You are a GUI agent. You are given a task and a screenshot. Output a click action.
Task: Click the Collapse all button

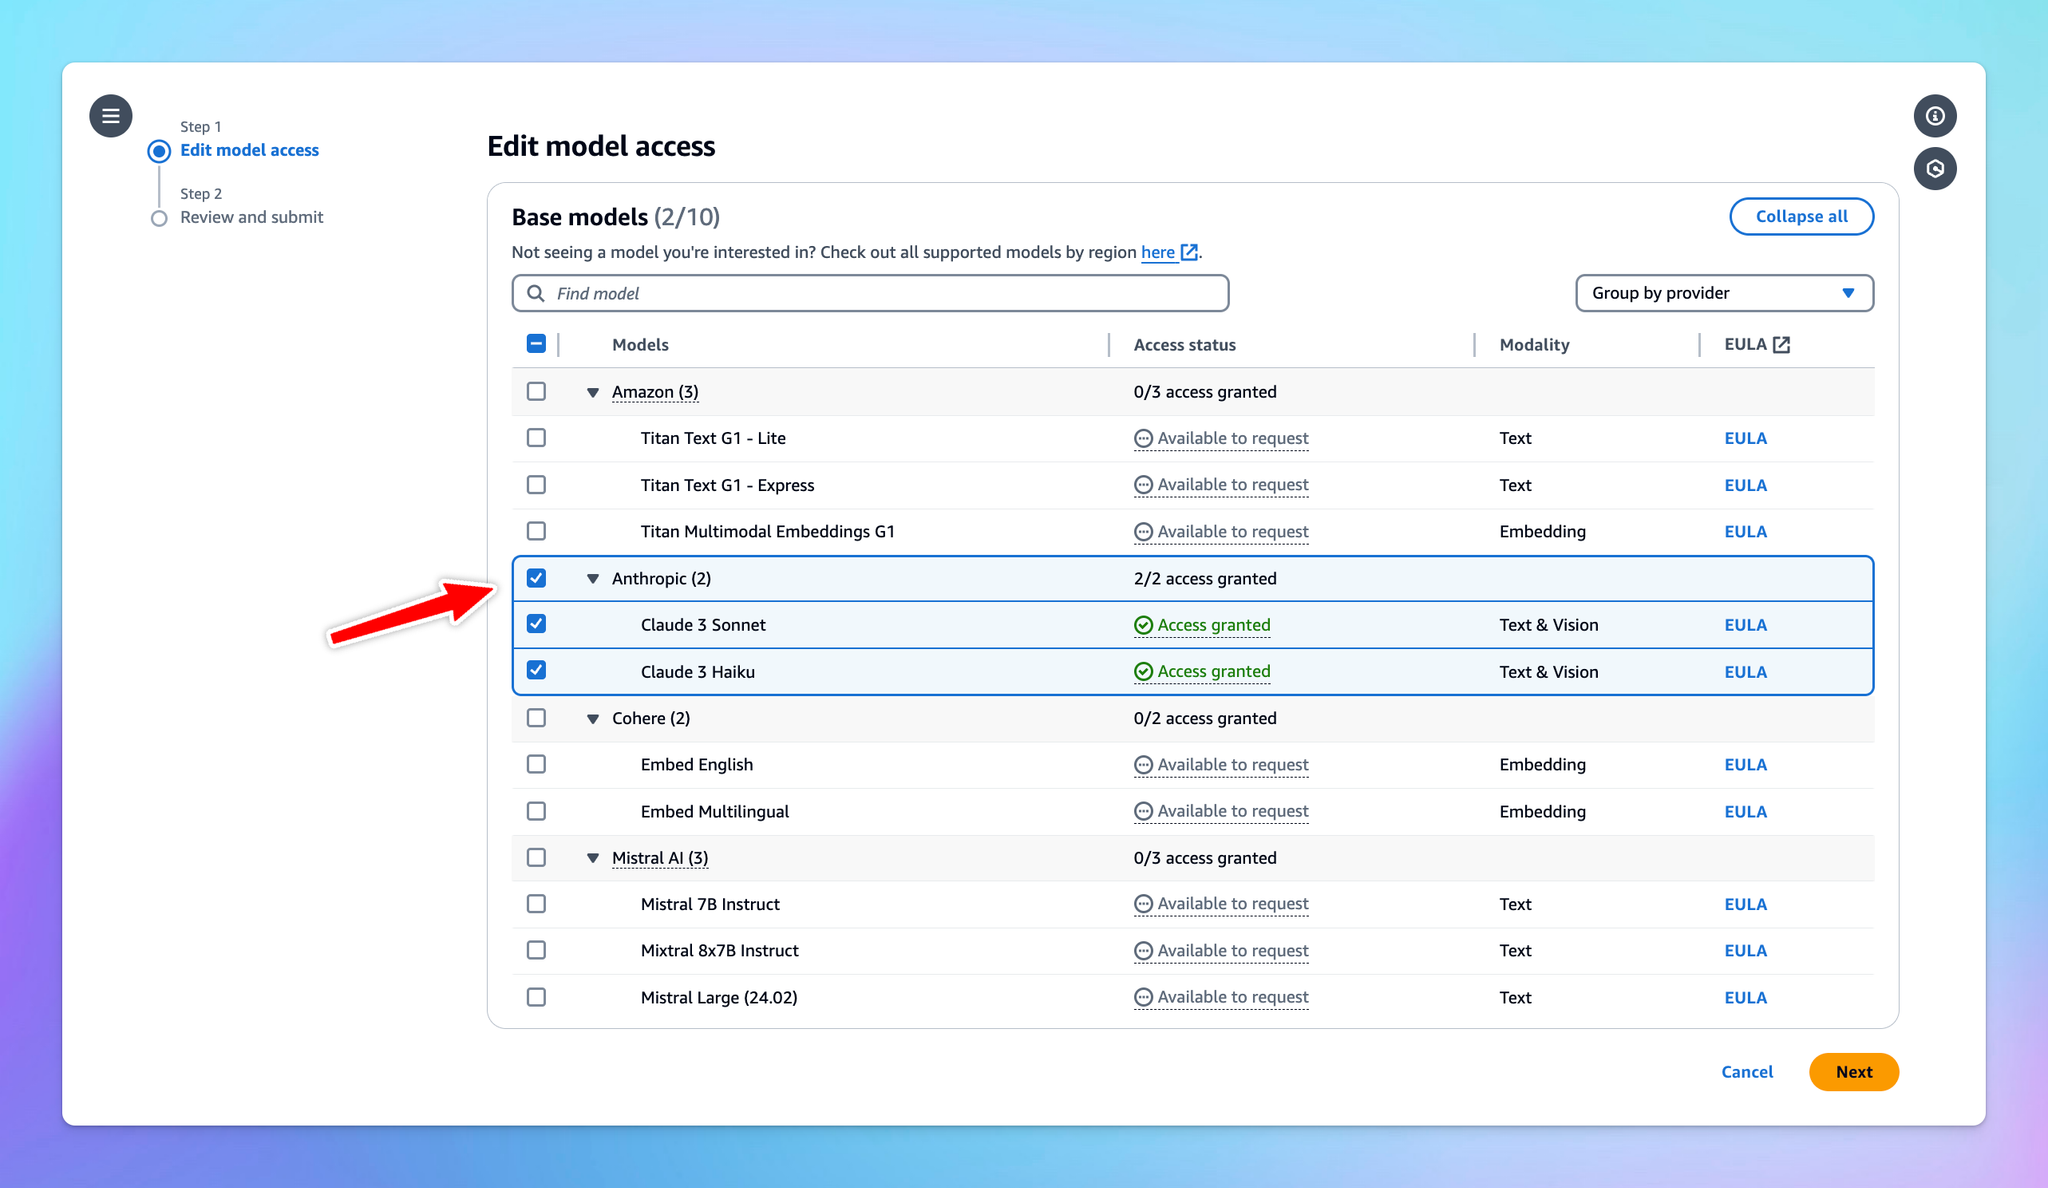1801,216
